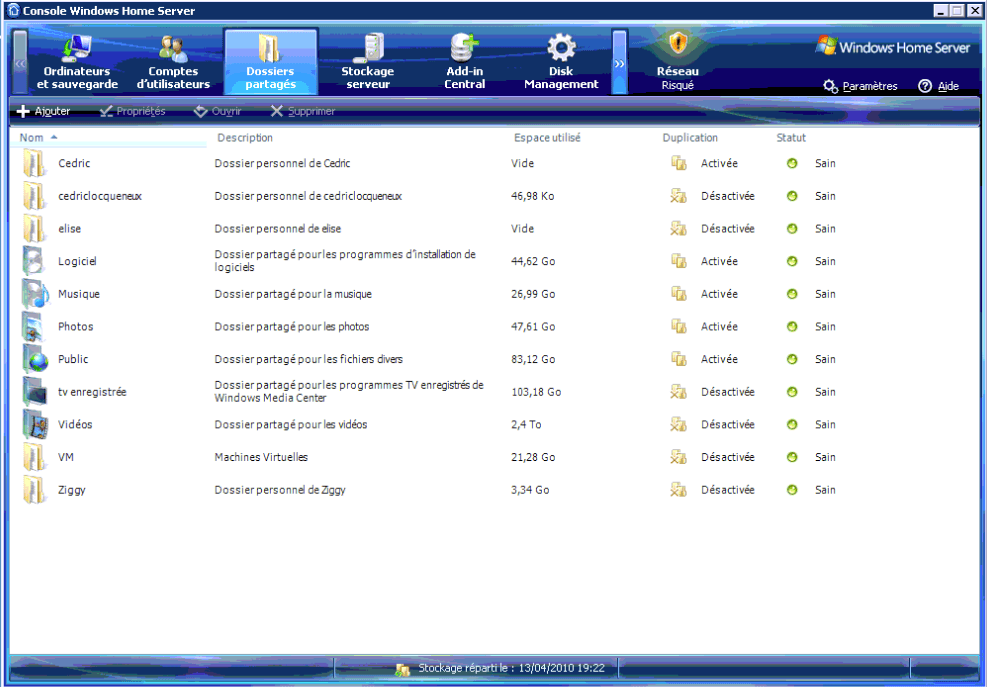The width and height of the screenshot is (987, 687).
Task: Select the Ziggy folder icon
Action: (34, 490)
